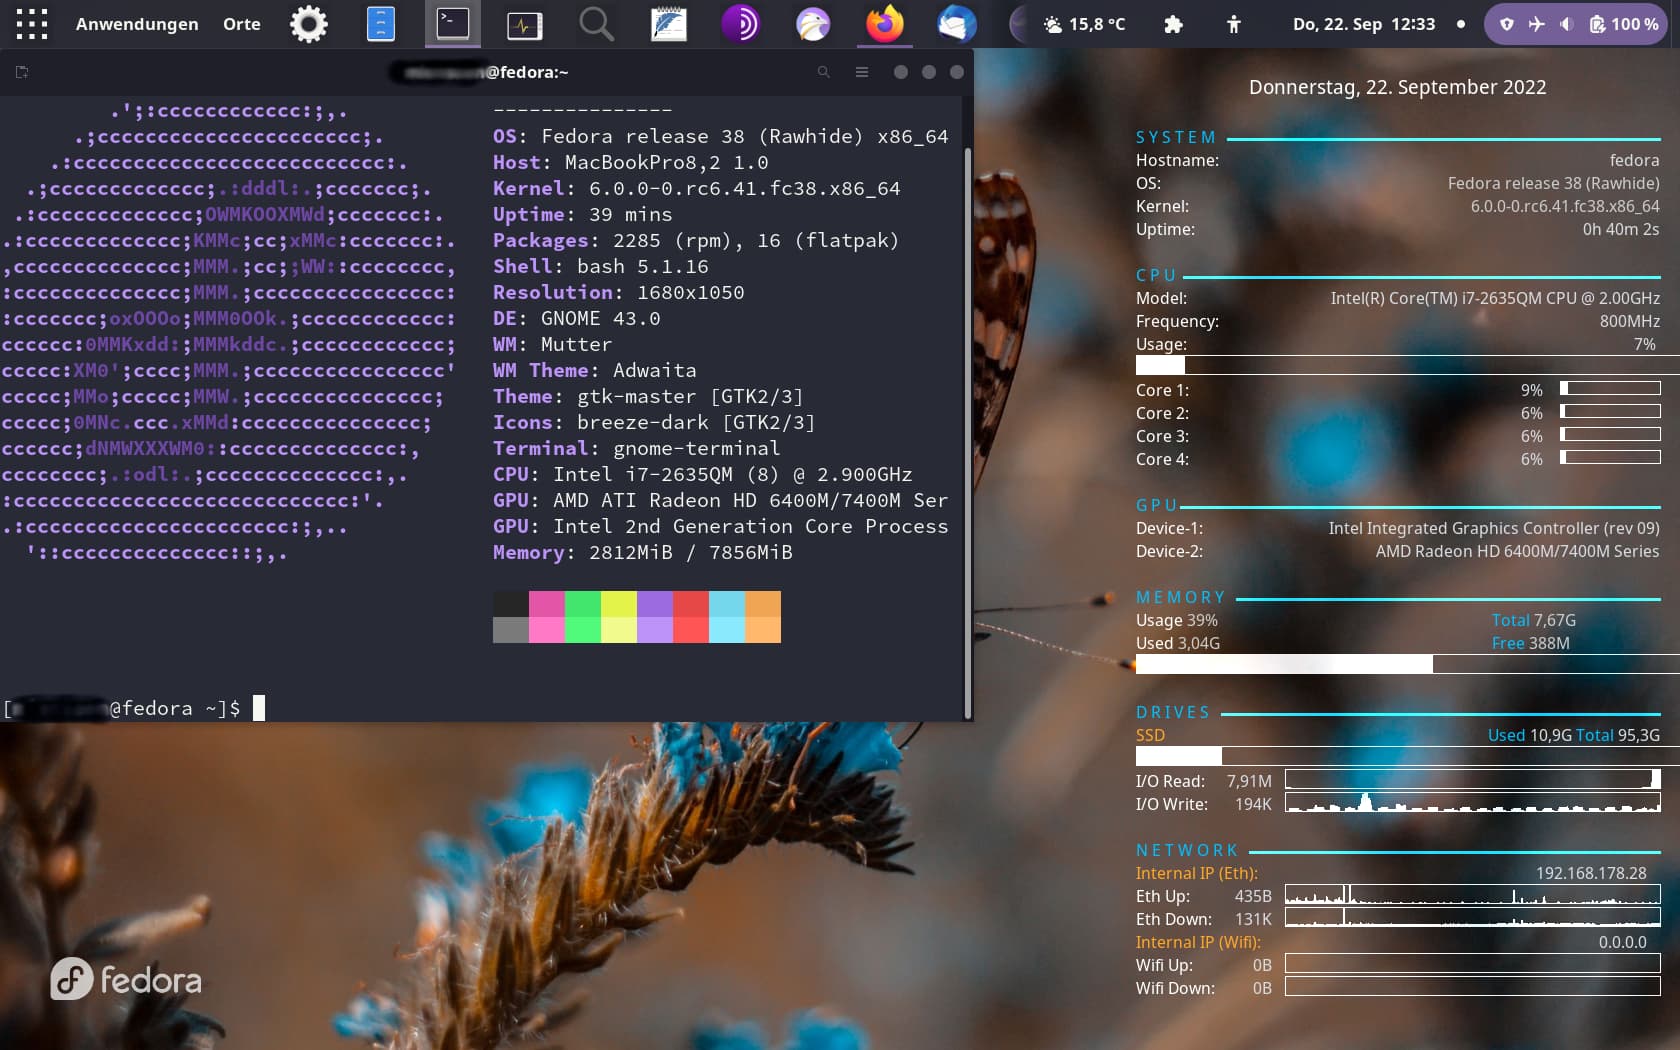Click the 'Uptime: 39 mins' line
The height and width of the screenshot is (1050, 1680).
582,214
